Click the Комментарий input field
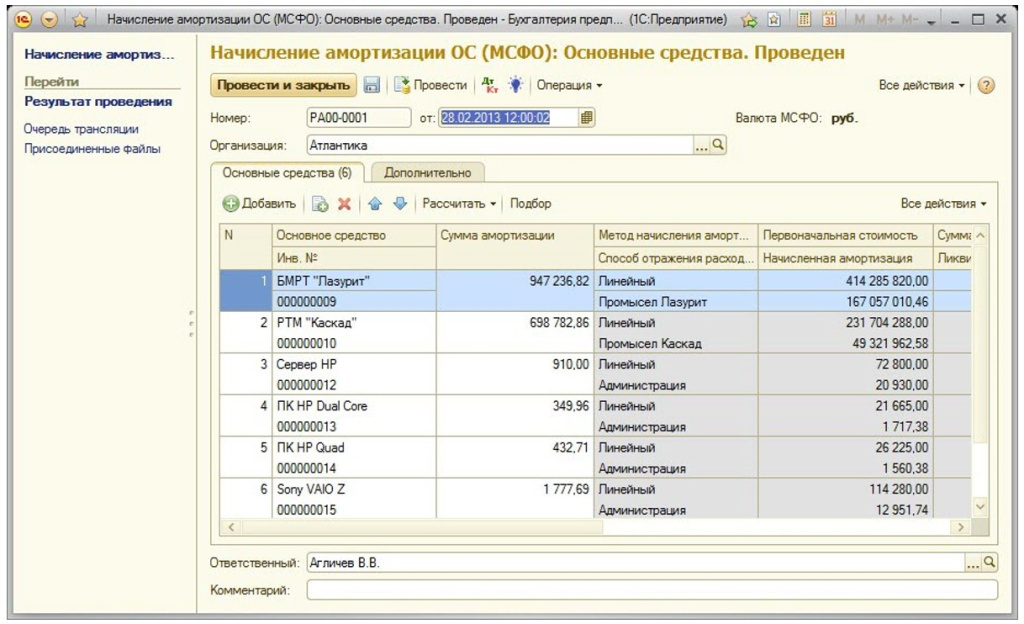The image size is (1024, 624). 652,590
